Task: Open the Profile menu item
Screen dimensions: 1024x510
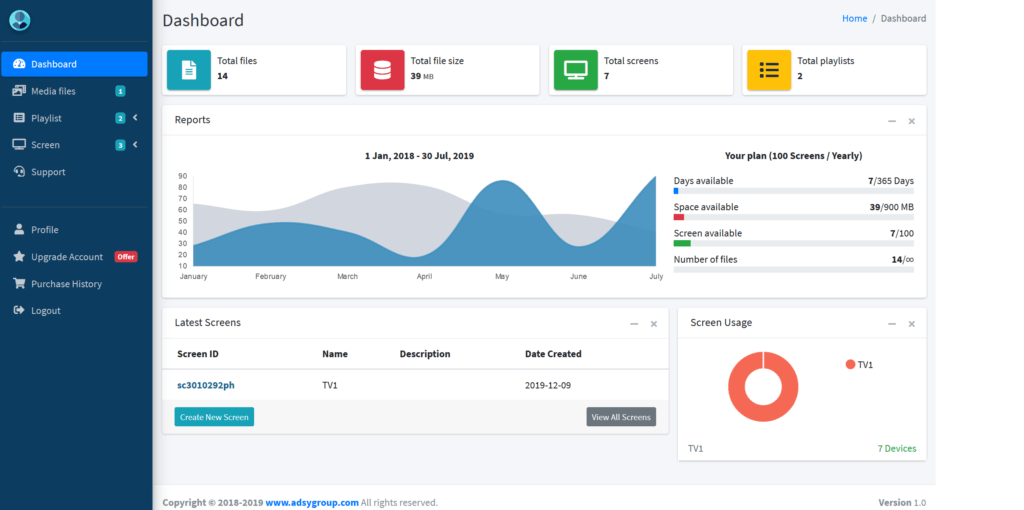Action: pos(44,230)
